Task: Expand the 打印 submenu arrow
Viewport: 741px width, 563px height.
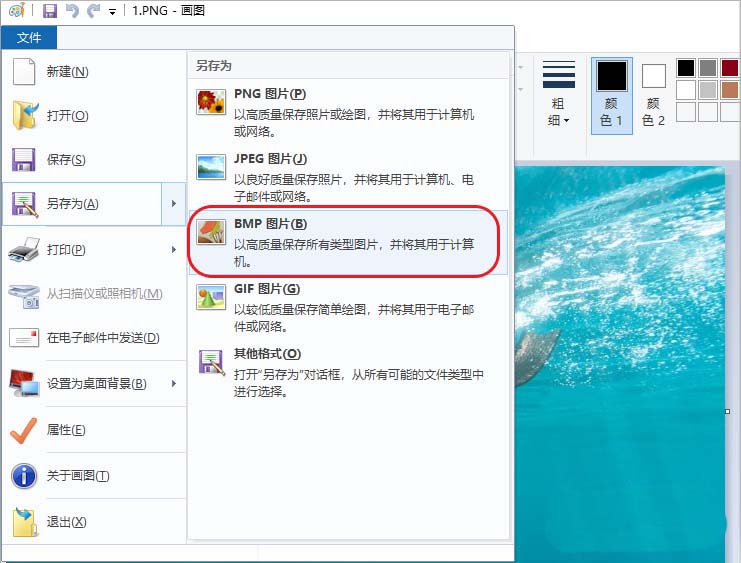Action: 174,249
